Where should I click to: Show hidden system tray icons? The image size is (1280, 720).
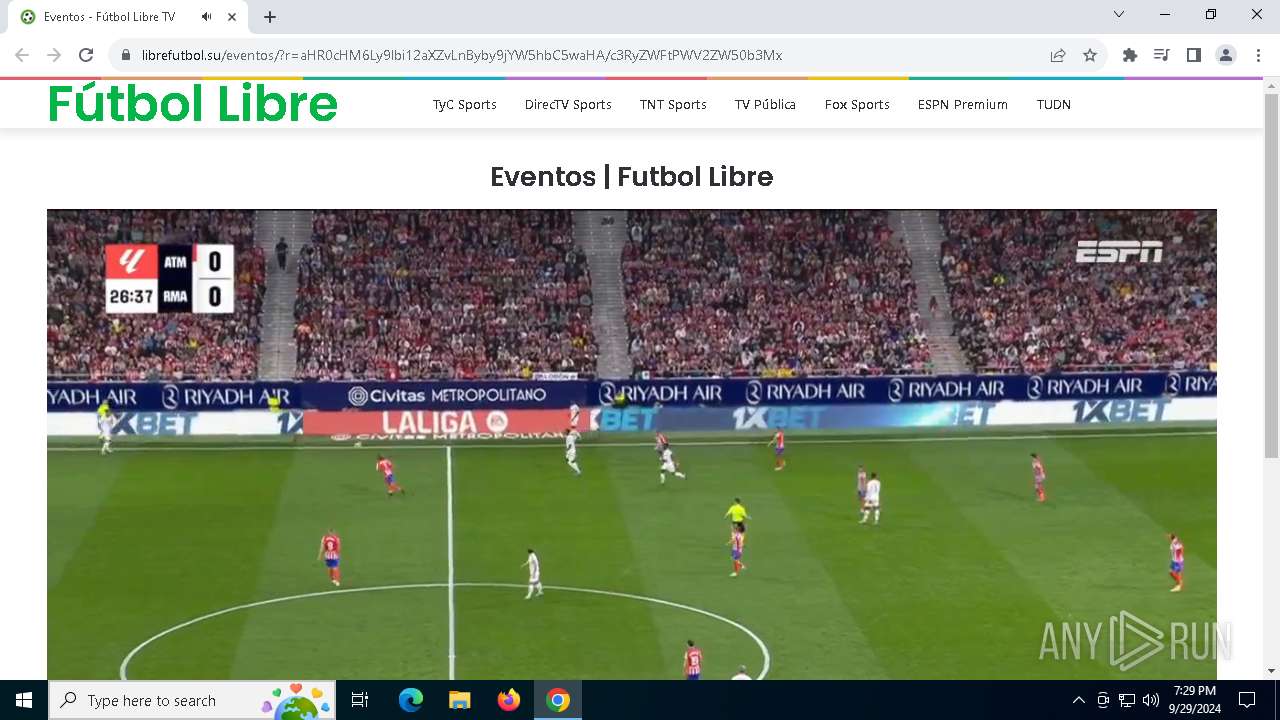(x=1078, y=700)
